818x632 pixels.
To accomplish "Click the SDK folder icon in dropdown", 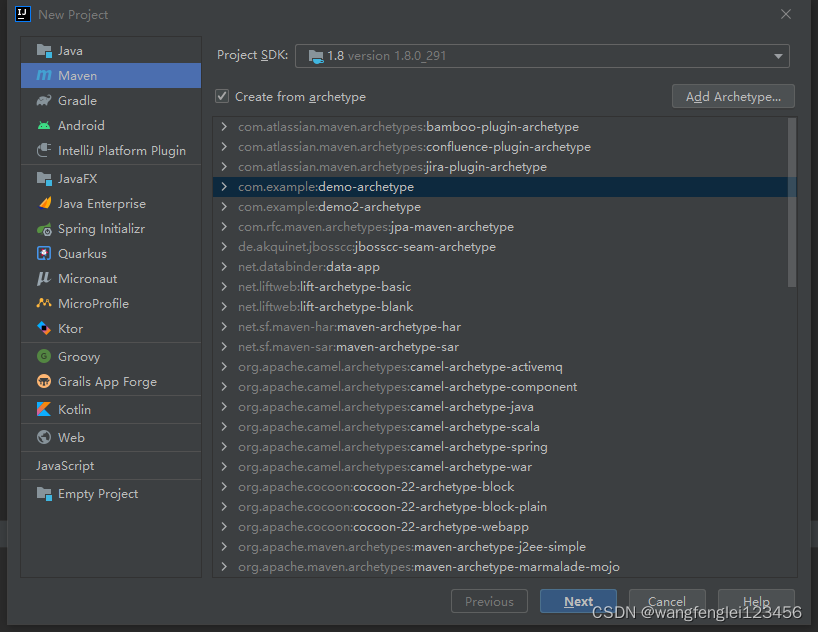I will point(316,56).
